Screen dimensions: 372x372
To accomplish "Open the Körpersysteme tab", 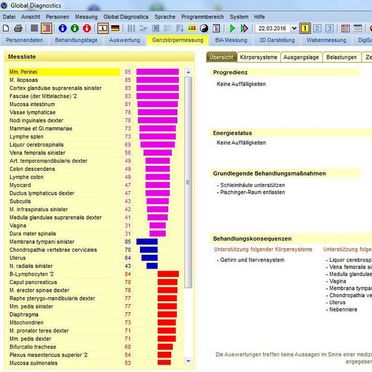I will pyautogui.click(x=259, y=57).
